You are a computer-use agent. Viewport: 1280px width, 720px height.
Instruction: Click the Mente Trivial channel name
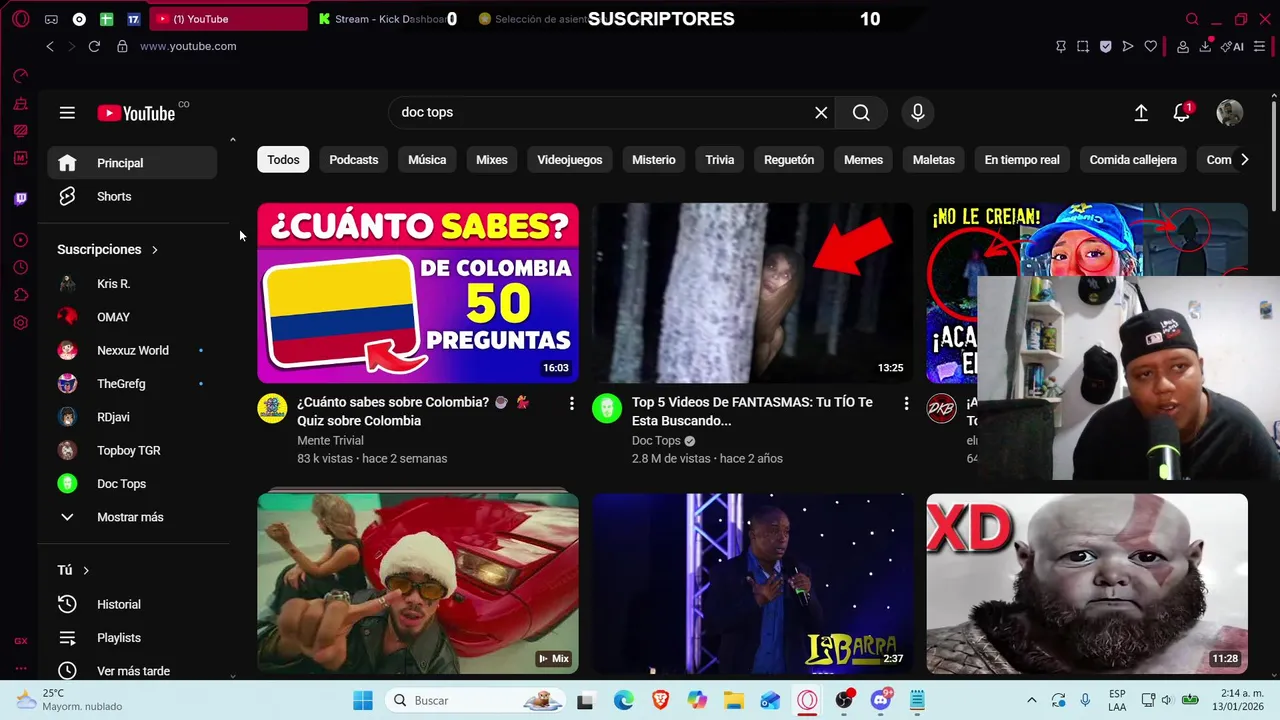coord(330,440)
